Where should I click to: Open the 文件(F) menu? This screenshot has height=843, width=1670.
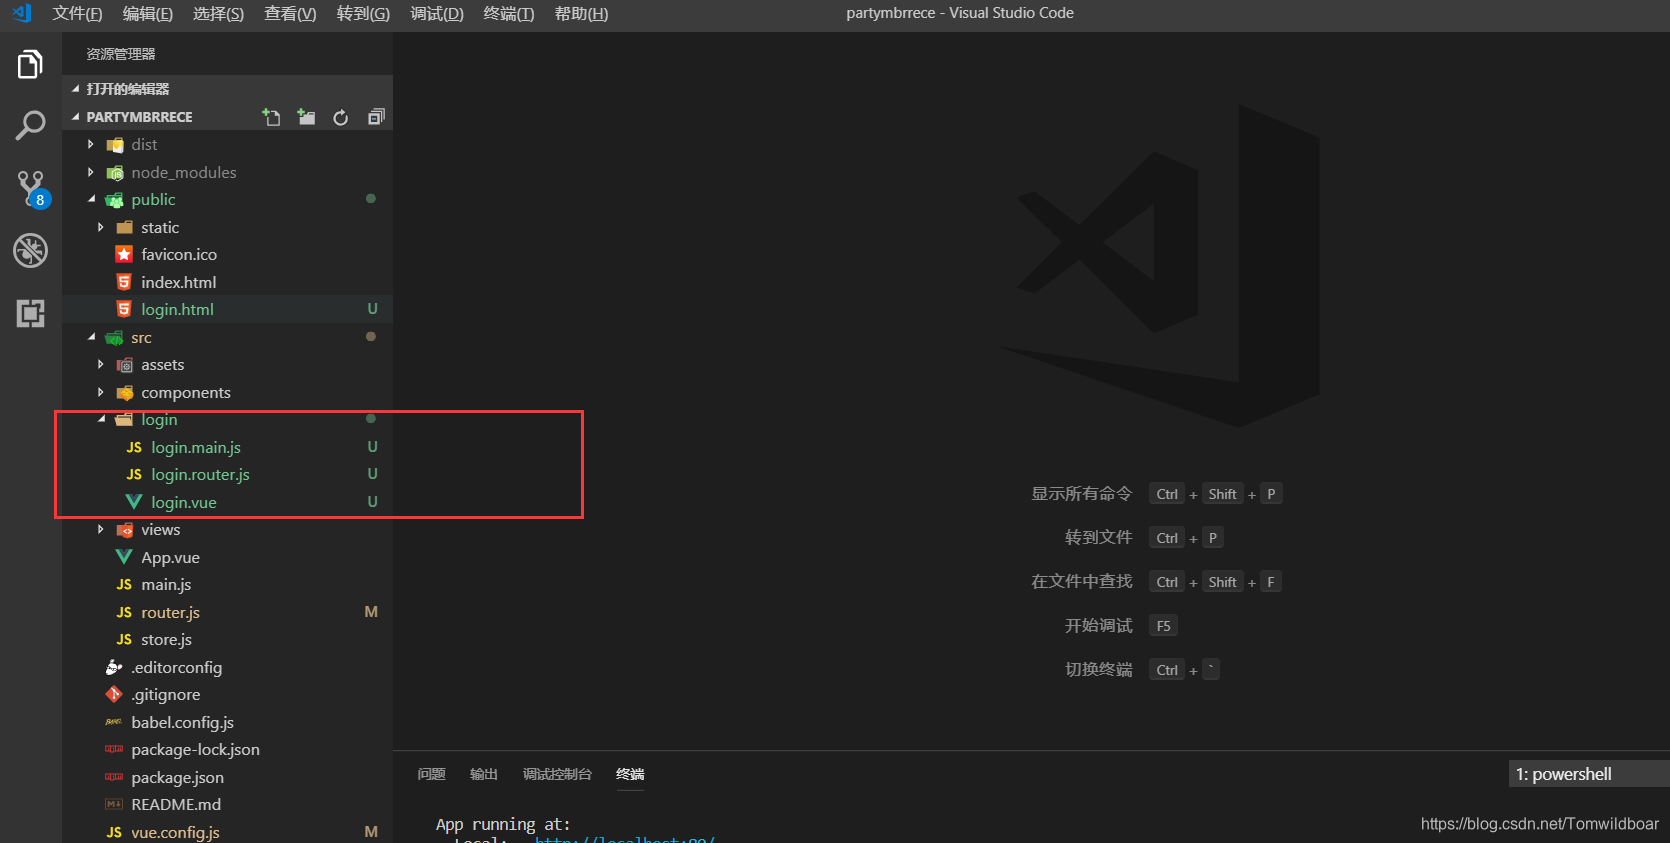pos(77,13)
